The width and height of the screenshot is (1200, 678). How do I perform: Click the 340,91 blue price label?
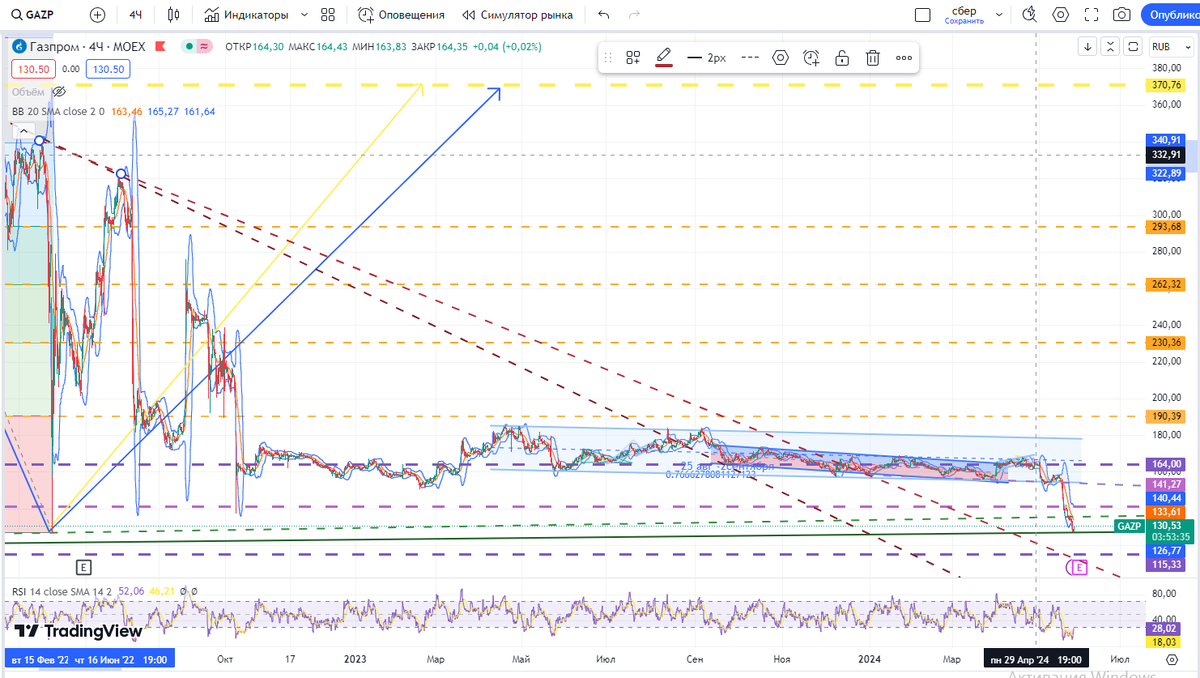pos(1168,140)
